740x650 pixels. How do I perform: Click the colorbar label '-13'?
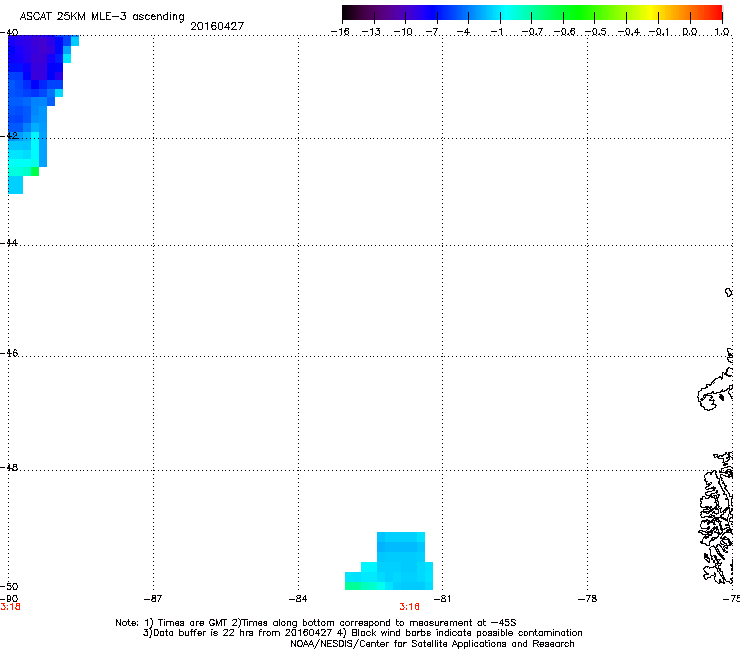371,32
